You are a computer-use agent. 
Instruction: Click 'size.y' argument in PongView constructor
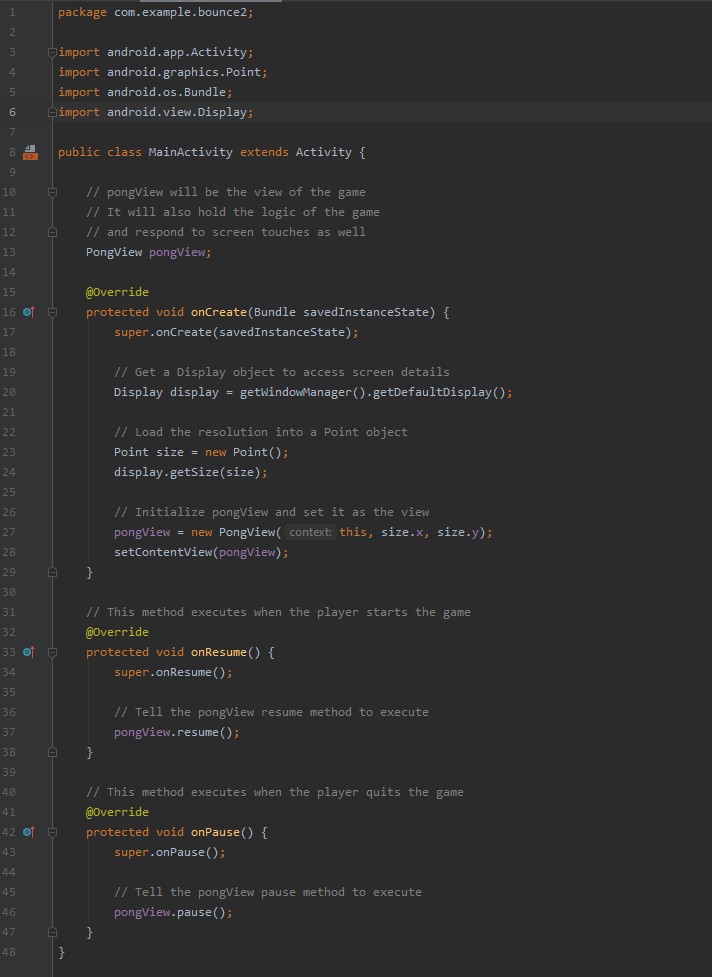pos(458,532)
